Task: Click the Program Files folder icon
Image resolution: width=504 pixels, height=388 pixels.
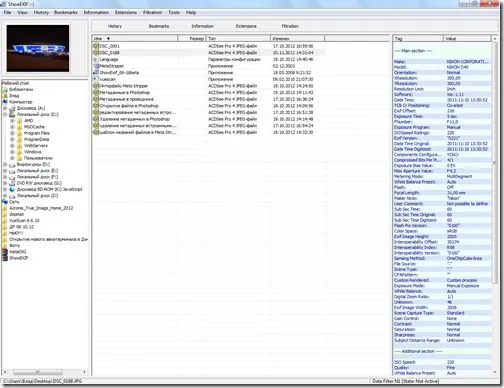Action: 20,133
